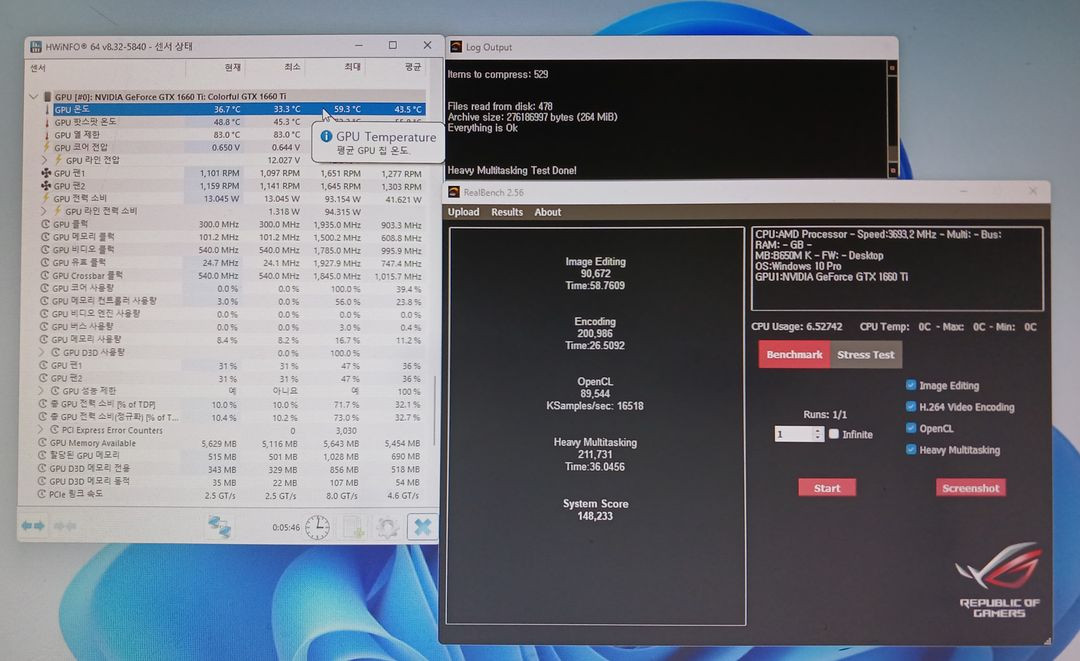1080x661 pixels.
Task: Enable the Infinite runs checkbox
Action: pos(833,434)
